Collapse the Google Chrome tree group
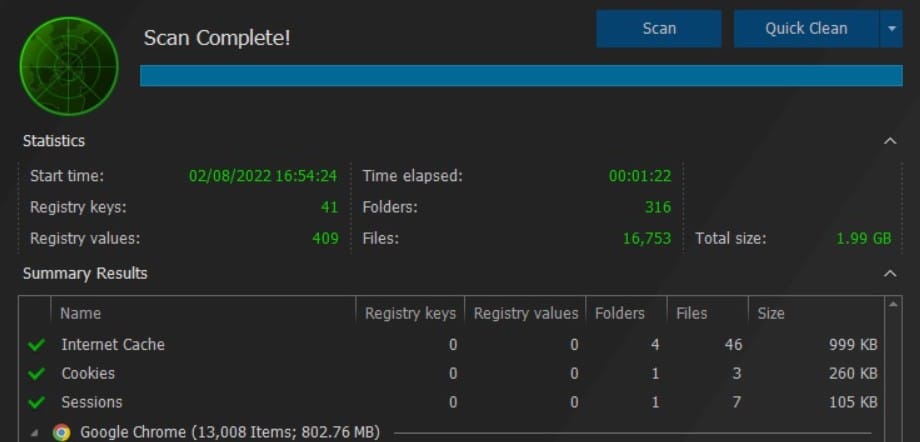The width and height of the screenshot is (920, 442). [35, 433]
